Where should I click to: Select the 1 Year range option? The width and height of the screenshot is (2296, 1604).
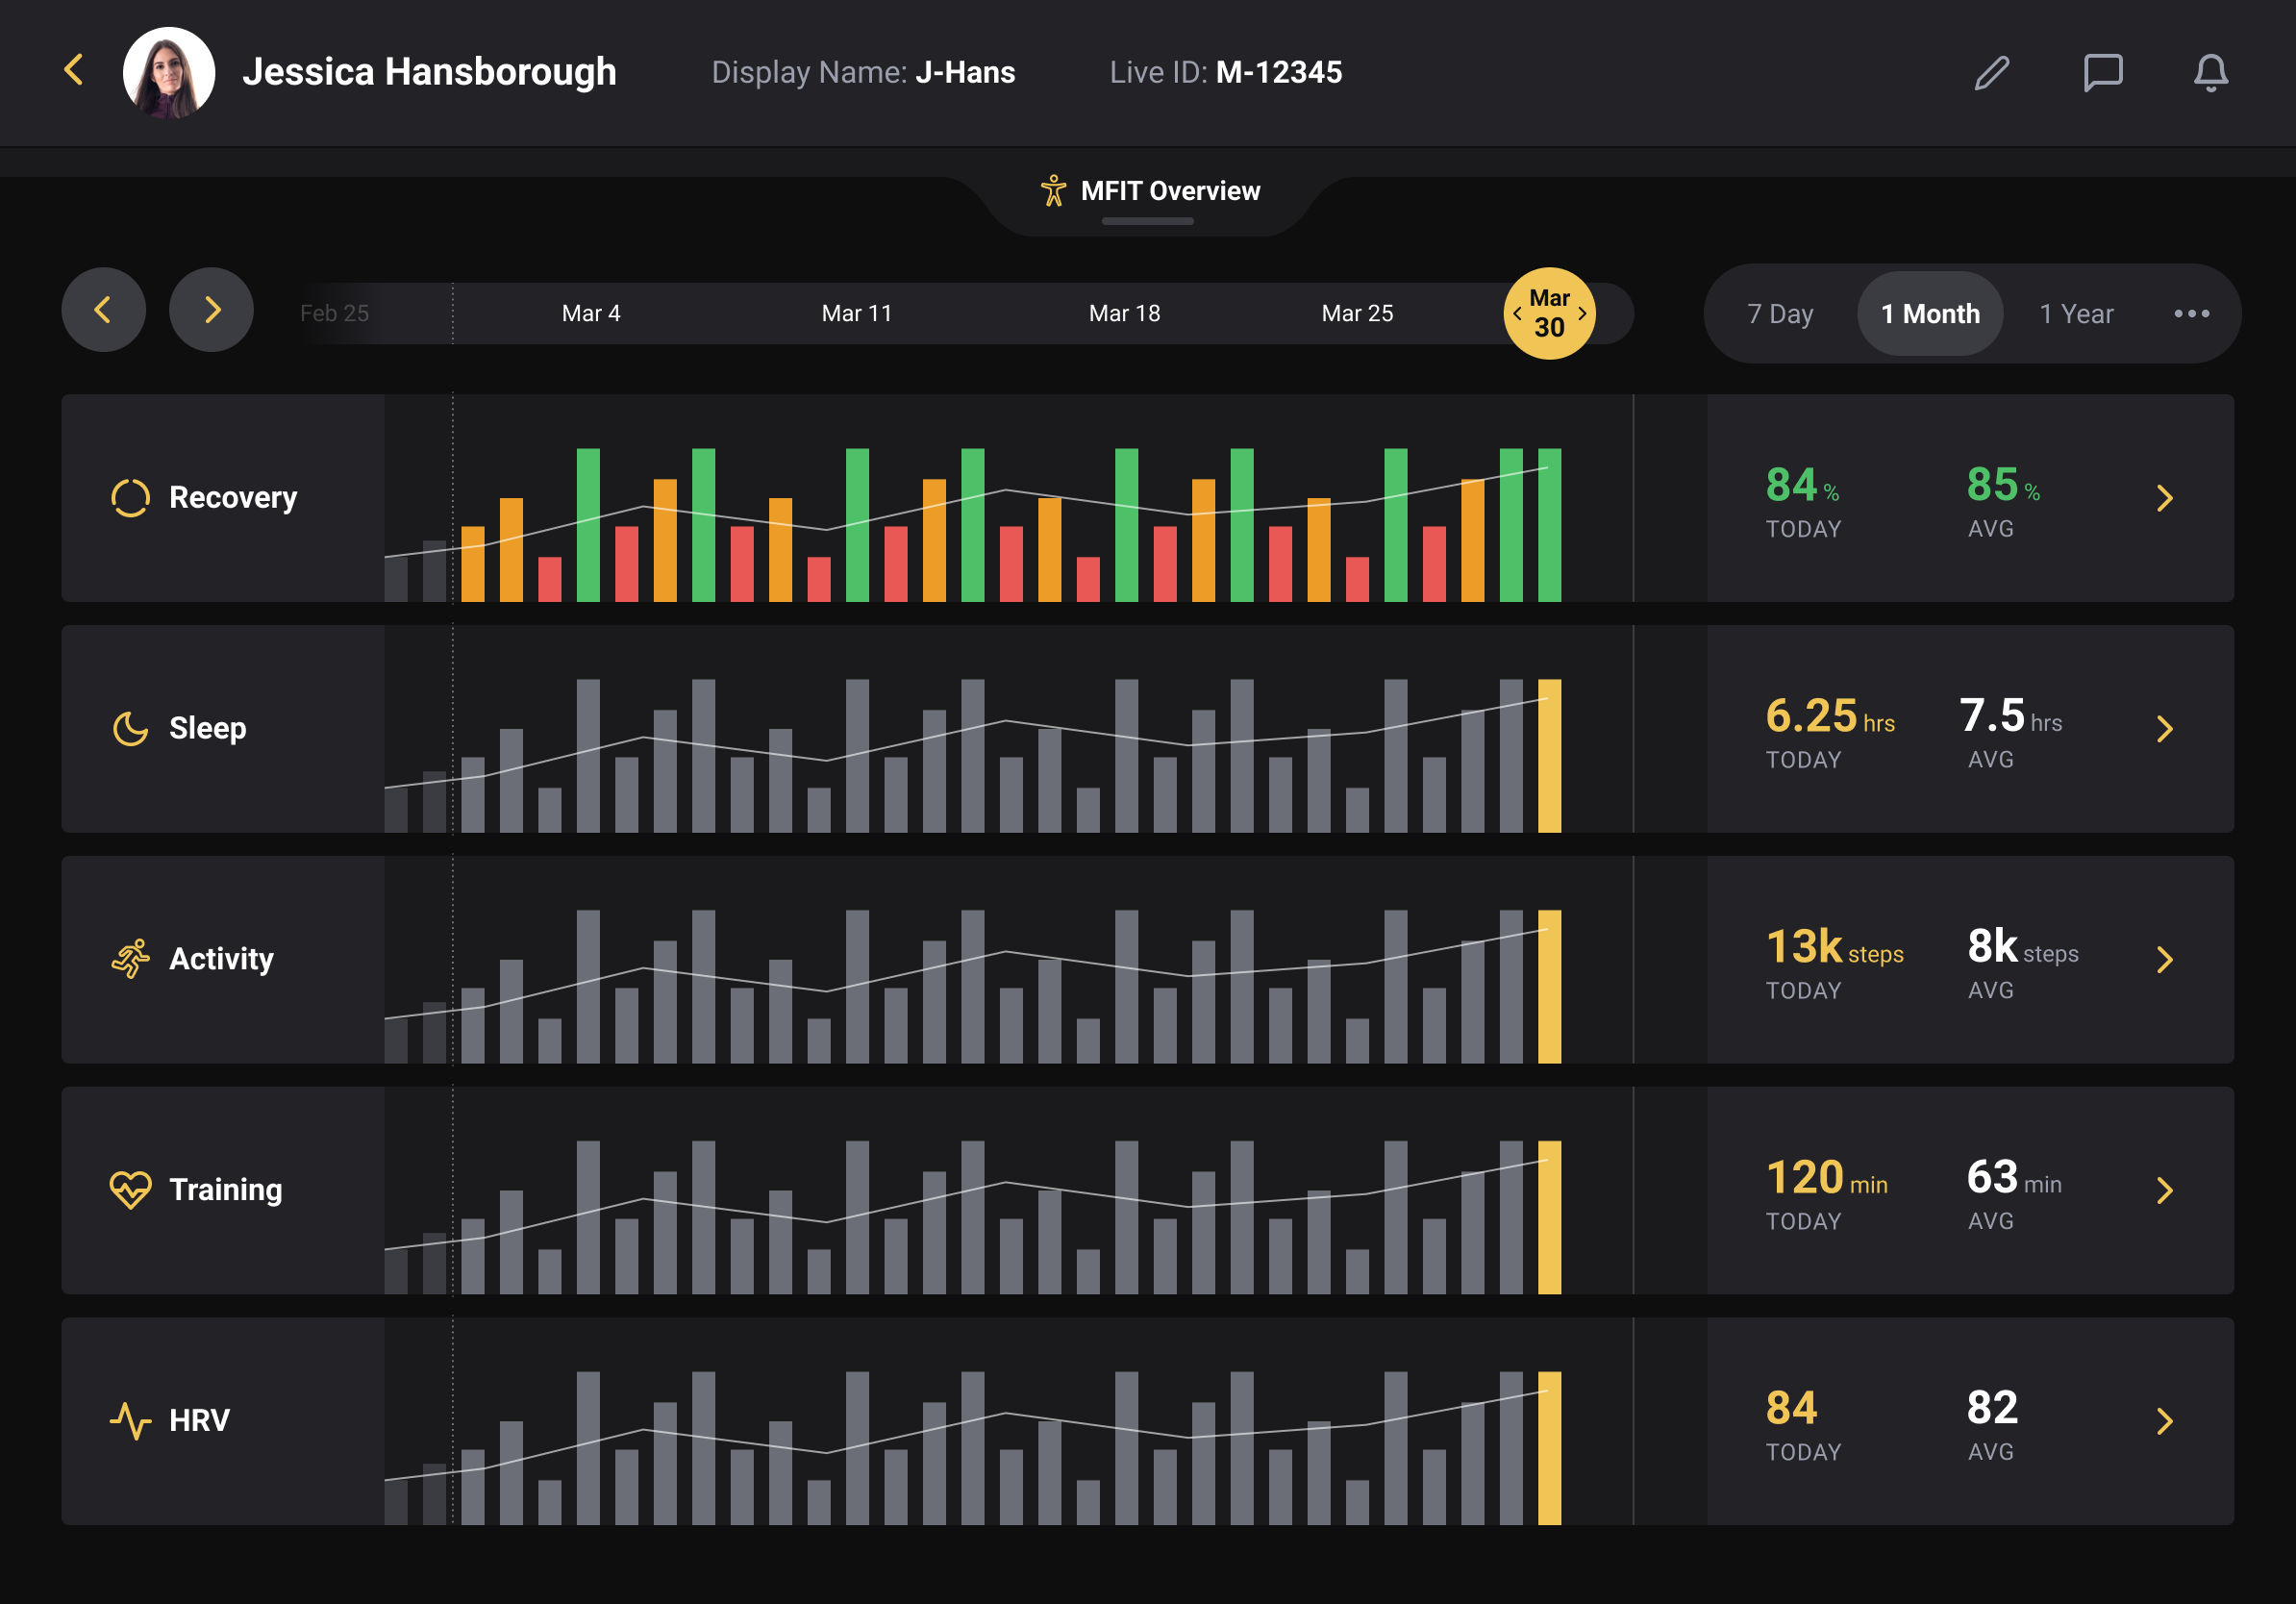tap(2076, 314)
